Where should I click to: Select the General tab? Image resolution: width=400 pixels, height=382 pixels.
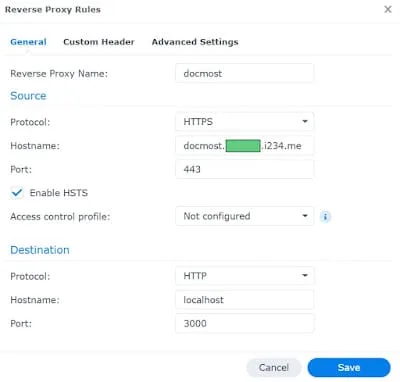click(x=28, y=42)
